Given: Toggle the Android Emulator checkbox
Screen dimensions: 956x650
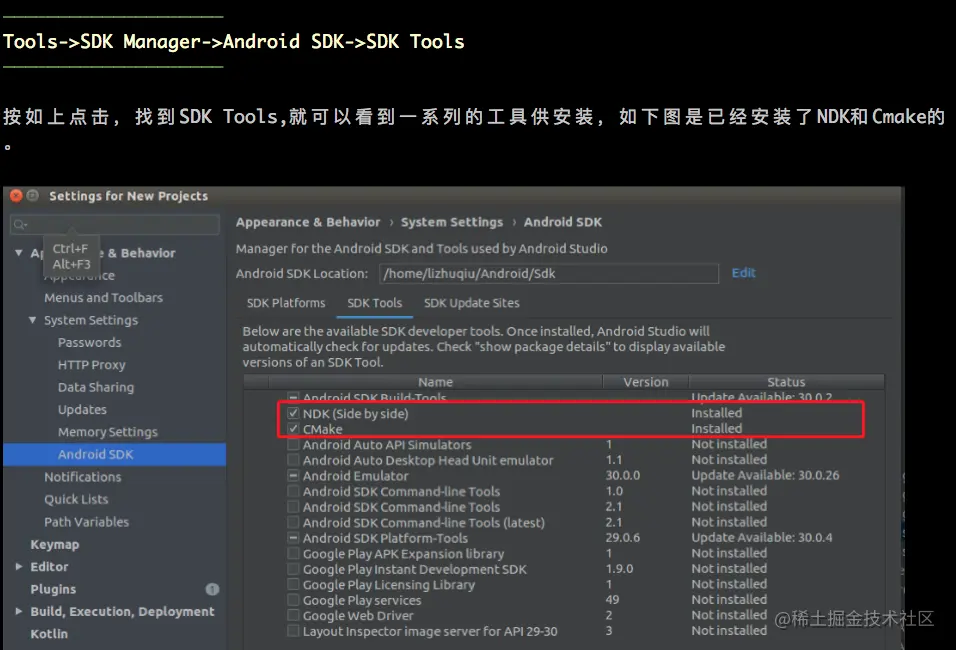Looking at the screenshot, I should (x=293, y=476).
